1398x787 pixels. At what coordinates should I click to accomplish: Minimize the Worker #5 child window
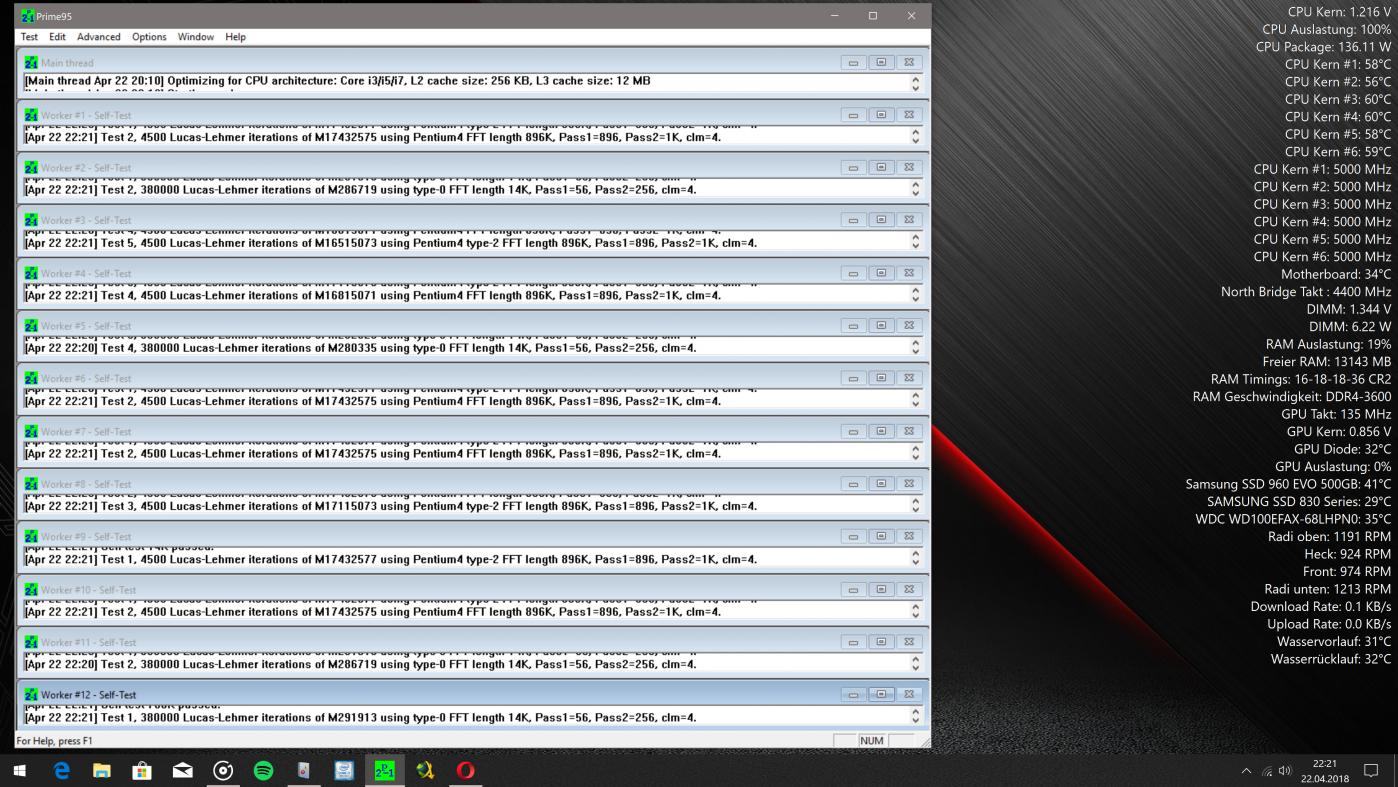point(853,326)
